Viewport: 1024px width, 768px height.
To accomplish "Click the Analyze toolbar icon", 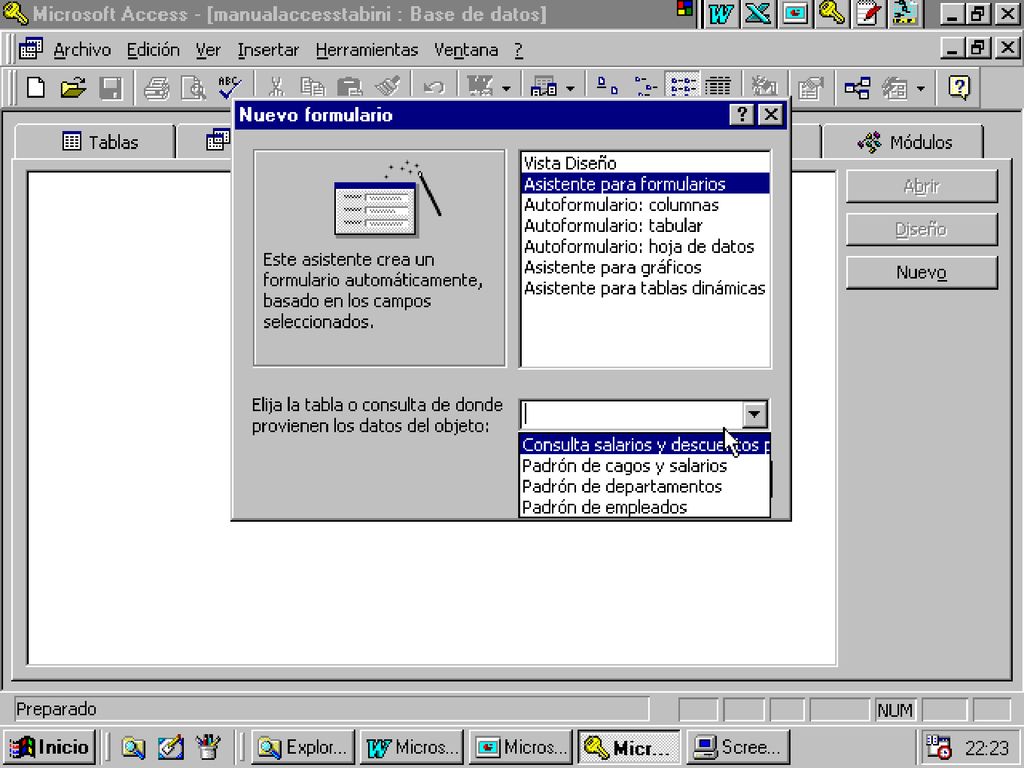I will tap(543, 87).
